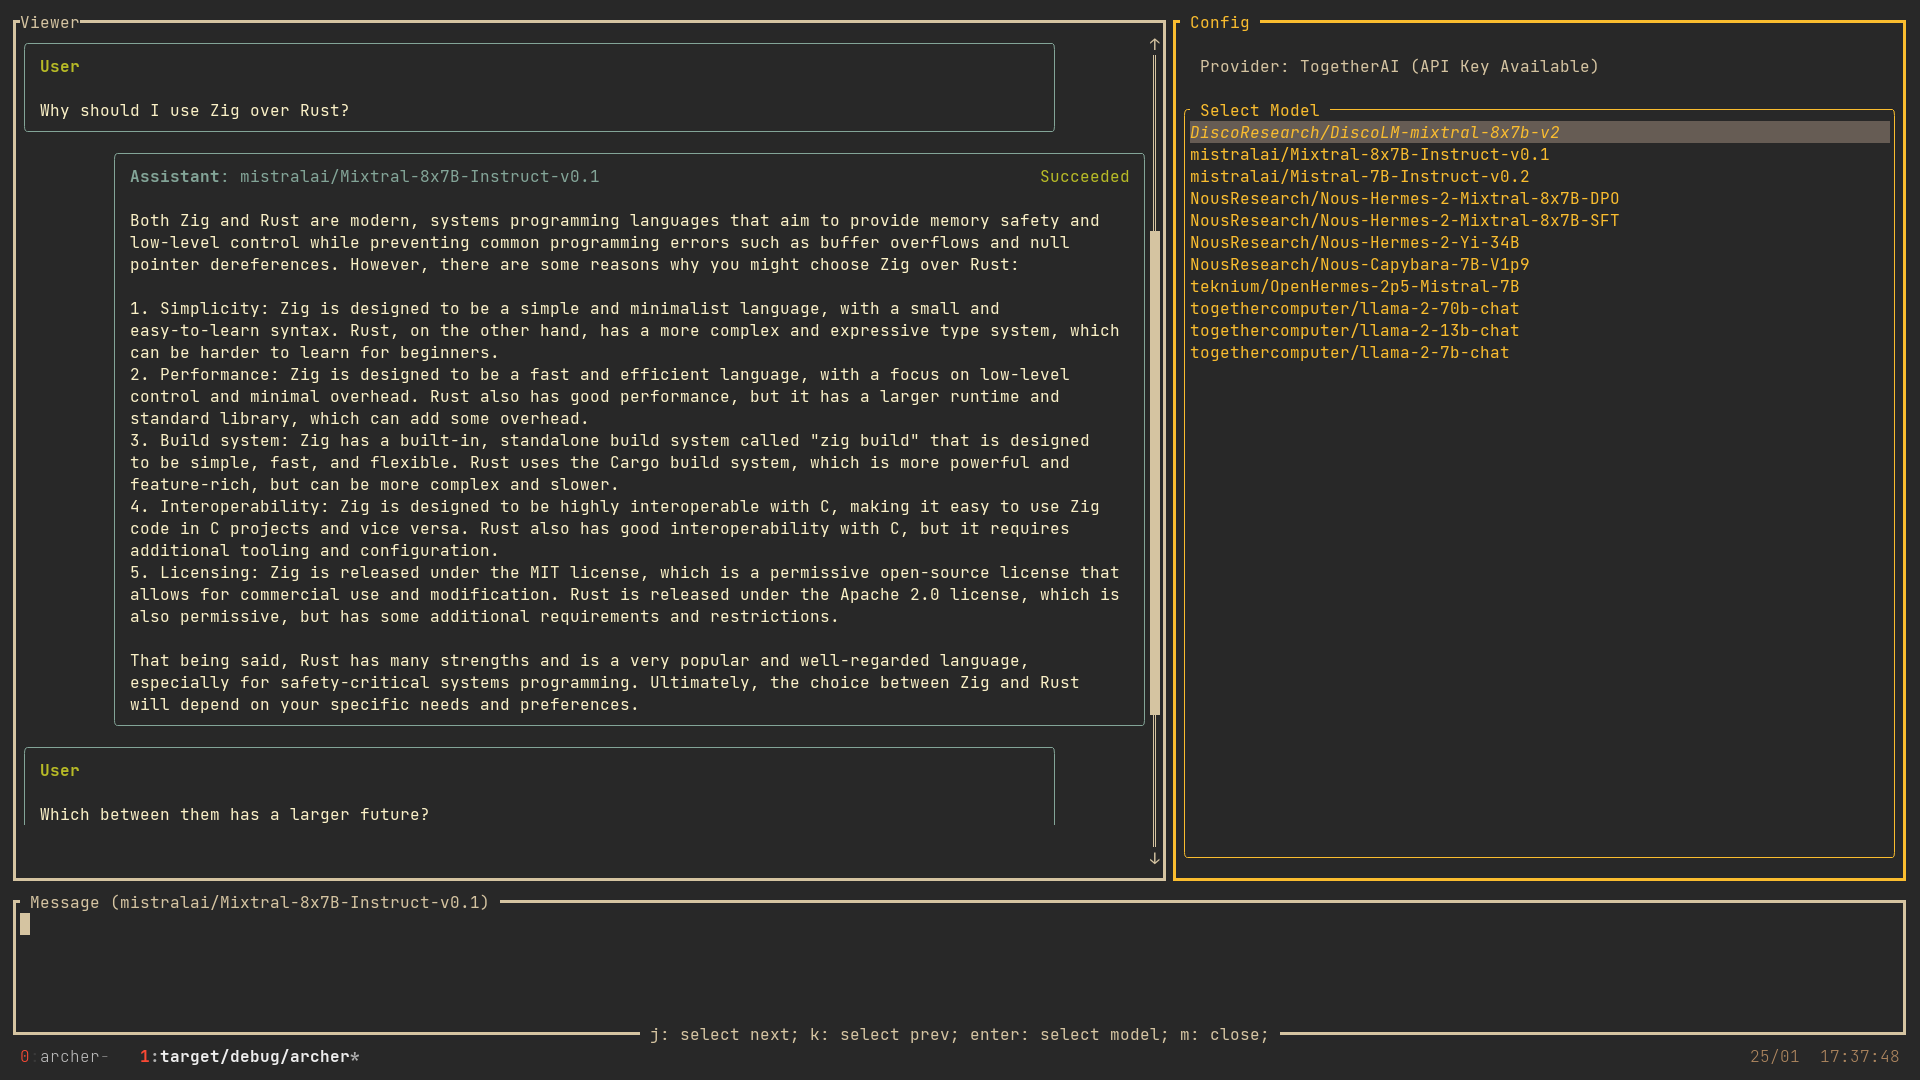Switch to tmux window 0 archer
The height and width of the screenshot is (1080, 1920).
click(64, 1056)
